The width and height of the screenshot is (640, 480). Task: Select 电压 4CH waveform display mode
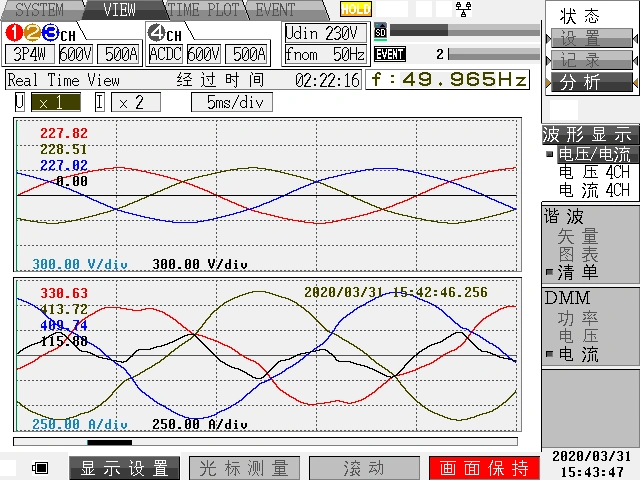coord(594,173)
